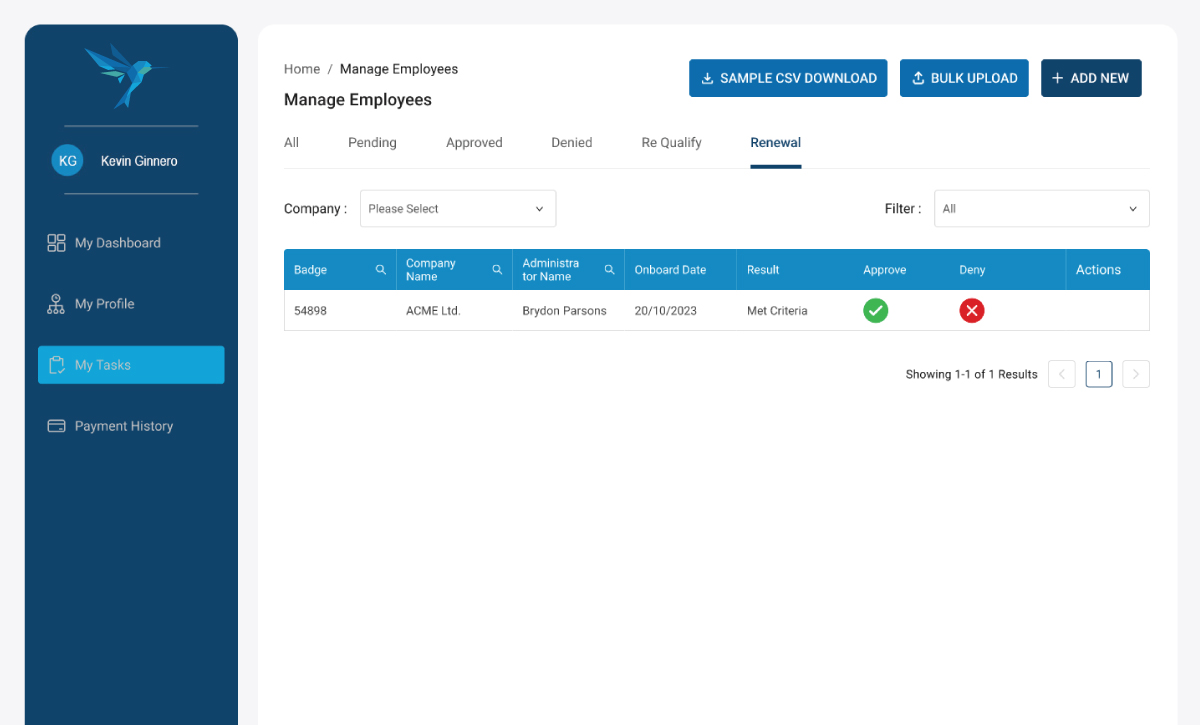Switch to the Denied tab
1200x725 pixels.
click(572, 143)
